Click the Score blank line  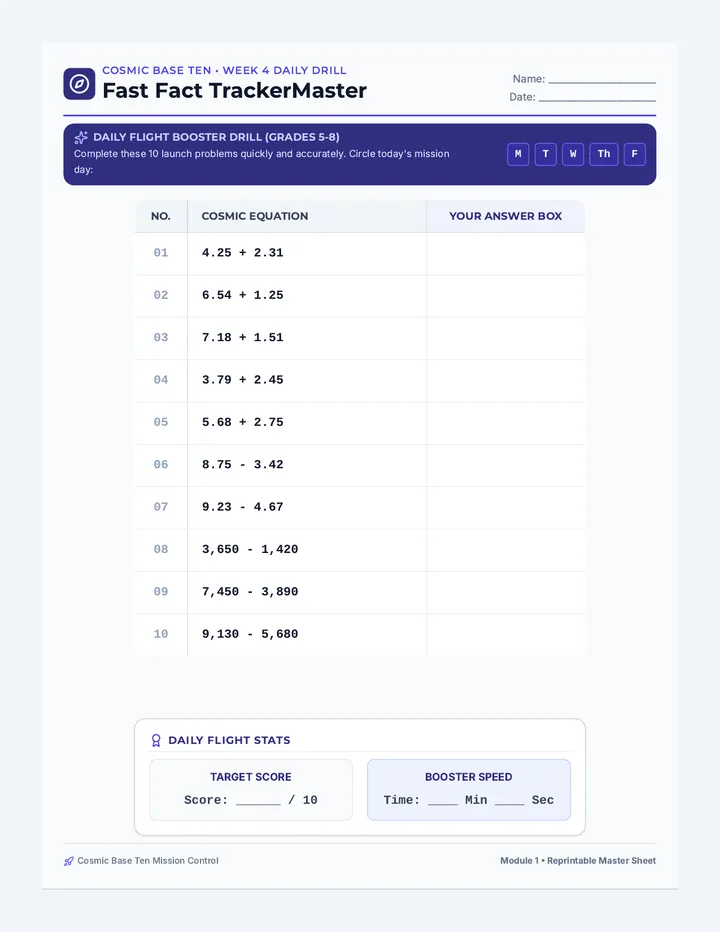(x=258, y=803)
